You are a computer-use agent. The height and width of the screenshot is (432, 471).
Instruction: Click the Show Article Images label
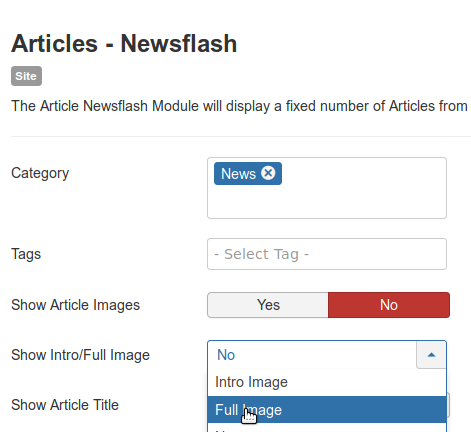(75, 305)
